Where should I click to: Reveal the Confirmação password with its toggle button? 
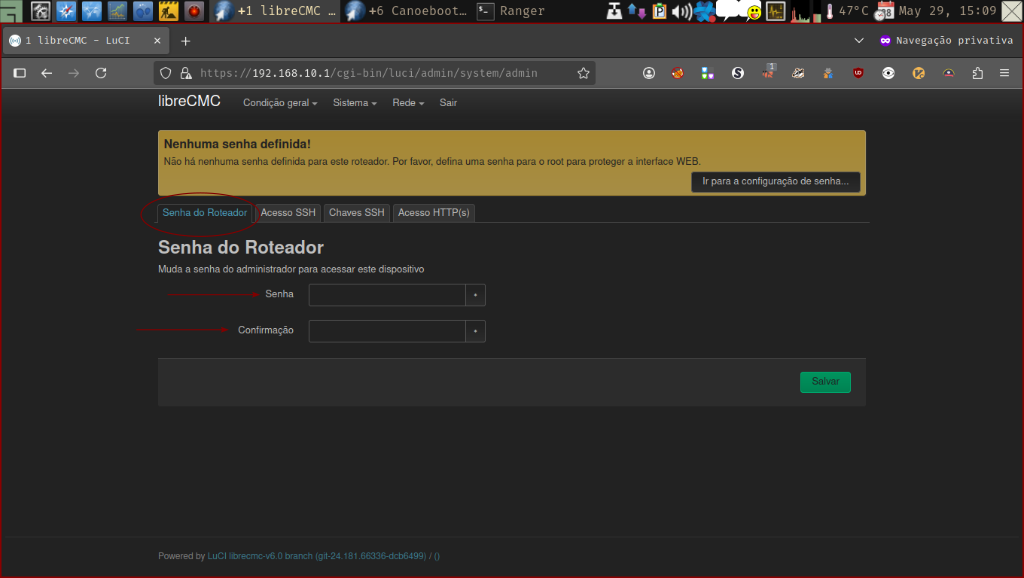pyautogui.click(x=476, y=331)
